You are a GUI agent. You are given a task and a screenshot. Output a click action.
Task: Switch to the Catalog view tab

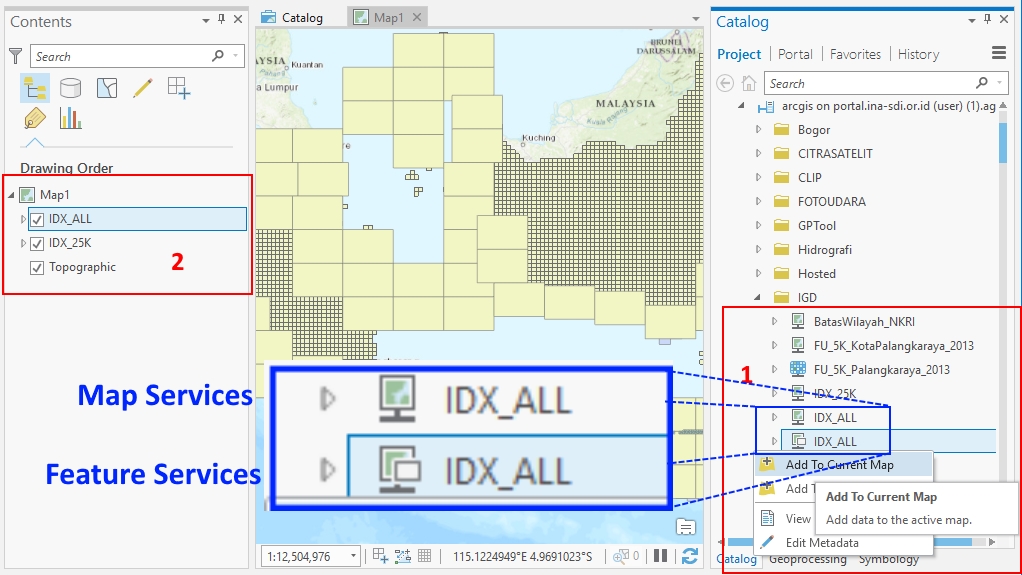[293, 18]
